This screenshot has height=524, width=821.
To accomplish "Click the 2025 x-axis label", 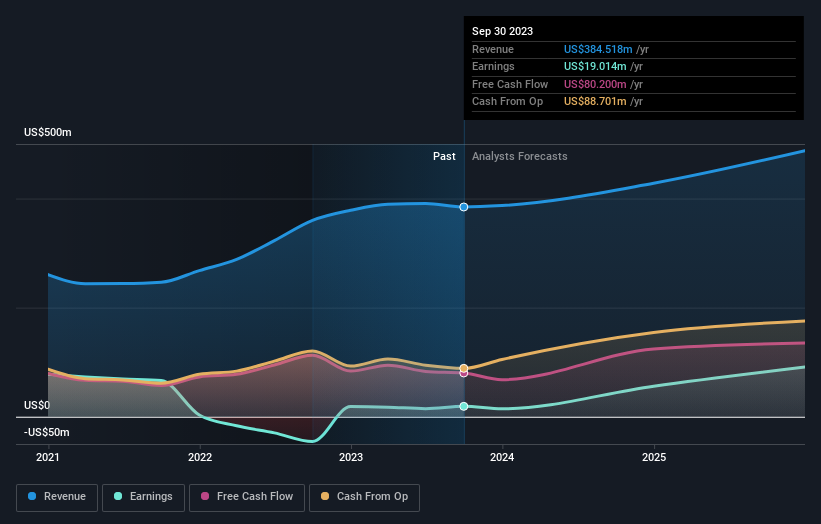I will point(654,458).
